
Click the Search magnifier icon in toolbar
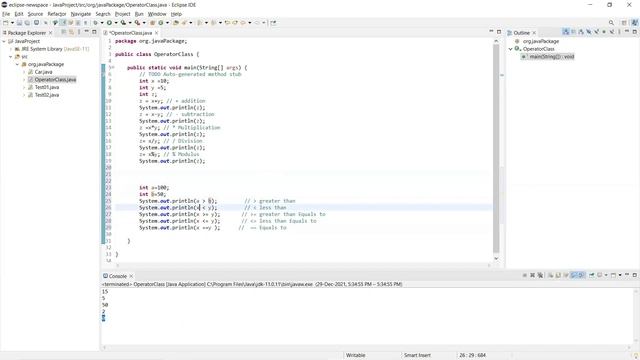click(x=611, y=23)
